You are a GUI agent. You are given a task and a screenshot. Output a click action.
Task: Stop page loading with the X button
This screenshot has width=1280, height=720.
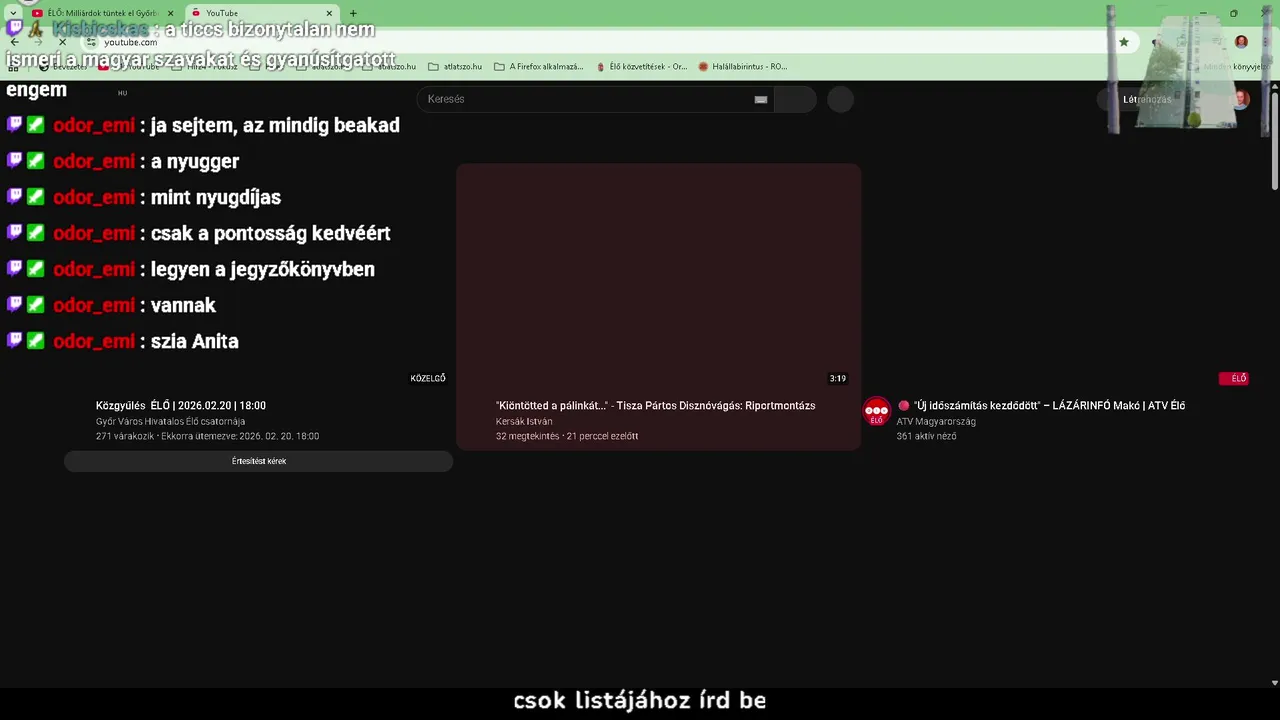[x=62, y=42]
